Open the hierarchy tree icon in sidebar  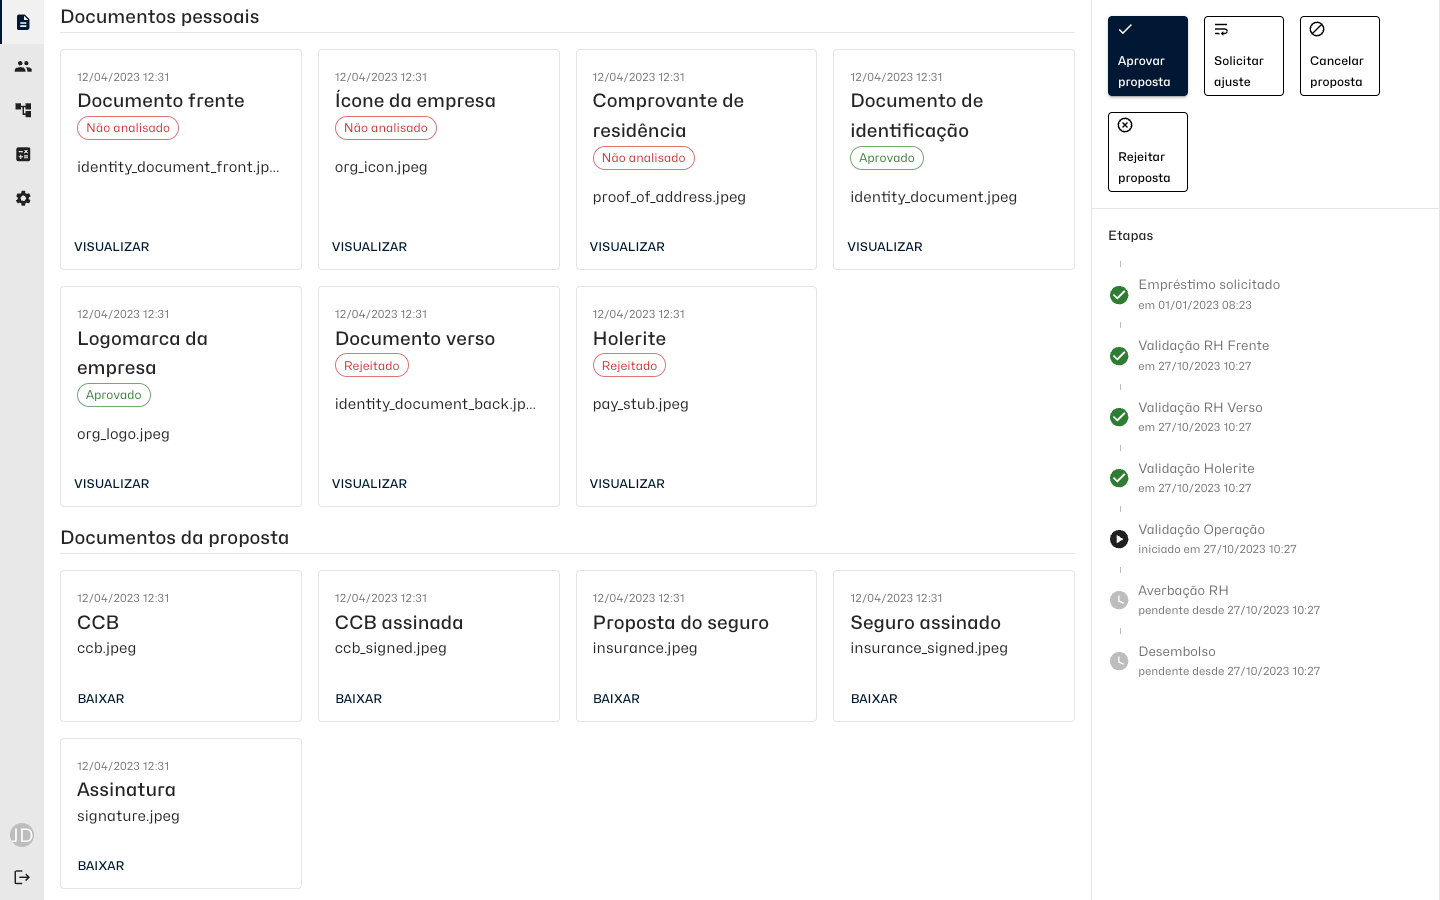[x=22, y=110]
